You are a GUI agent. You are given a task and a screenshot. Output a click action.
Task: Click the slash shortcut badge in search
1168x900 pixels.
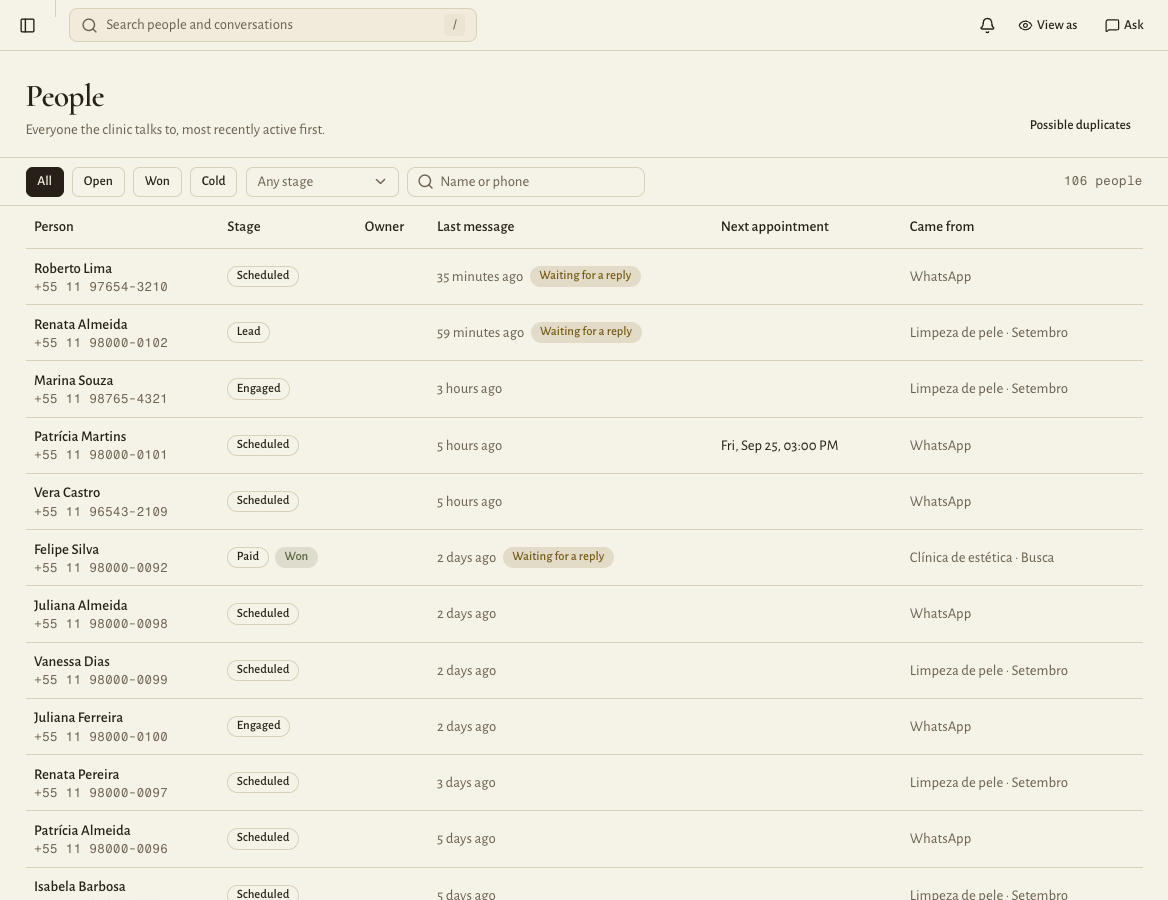click(454, 25)
